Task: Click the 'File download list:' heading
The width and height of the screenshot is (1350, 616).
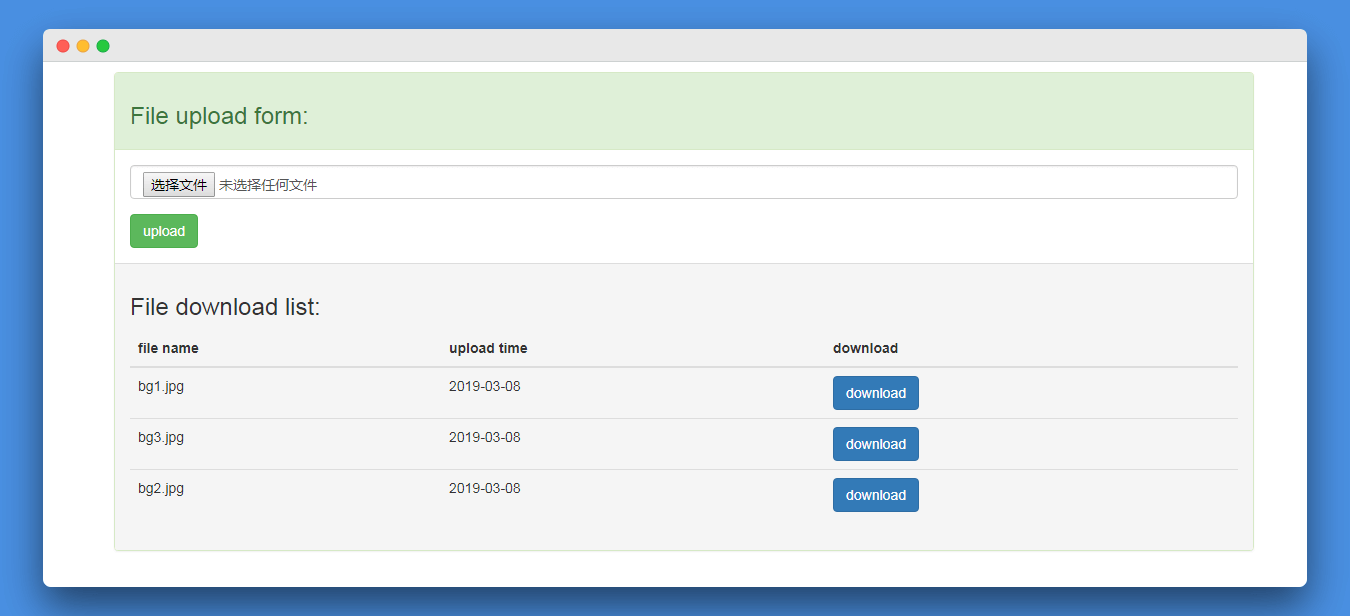Action: [x=225, y=307]
